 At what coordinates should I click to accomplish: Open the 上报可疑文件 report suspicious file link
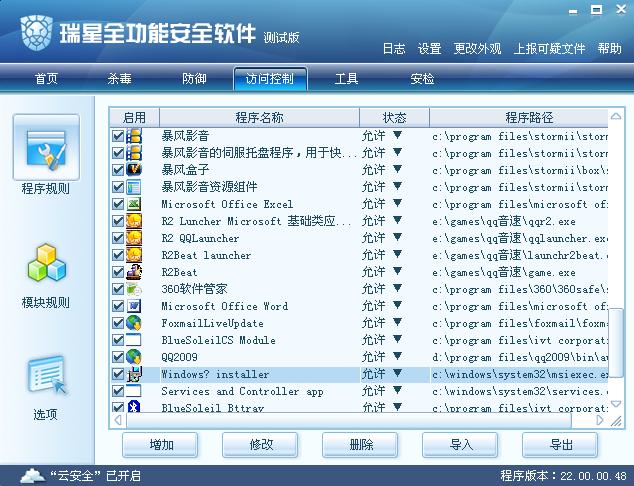pos(549,49)
